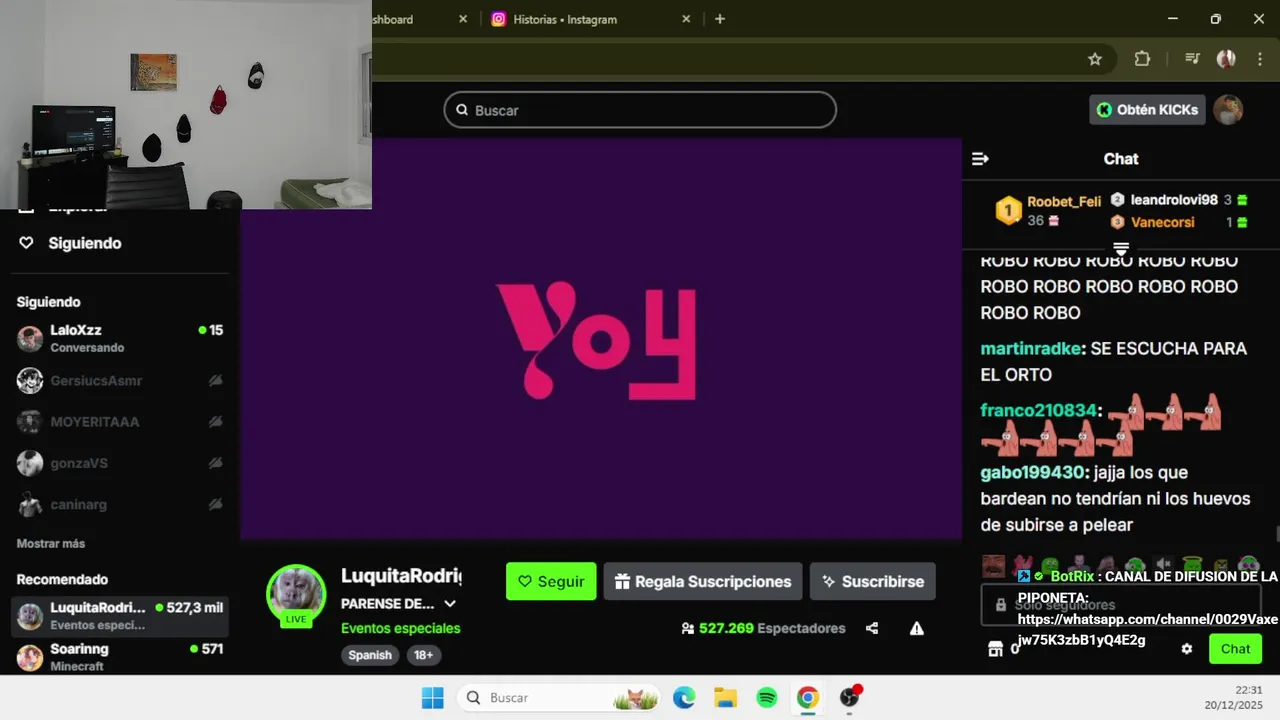Click the Obtén KICKs button
Image resolution: width=1280 pixels, height=720 pixels.
click(x=1147, y=110)
